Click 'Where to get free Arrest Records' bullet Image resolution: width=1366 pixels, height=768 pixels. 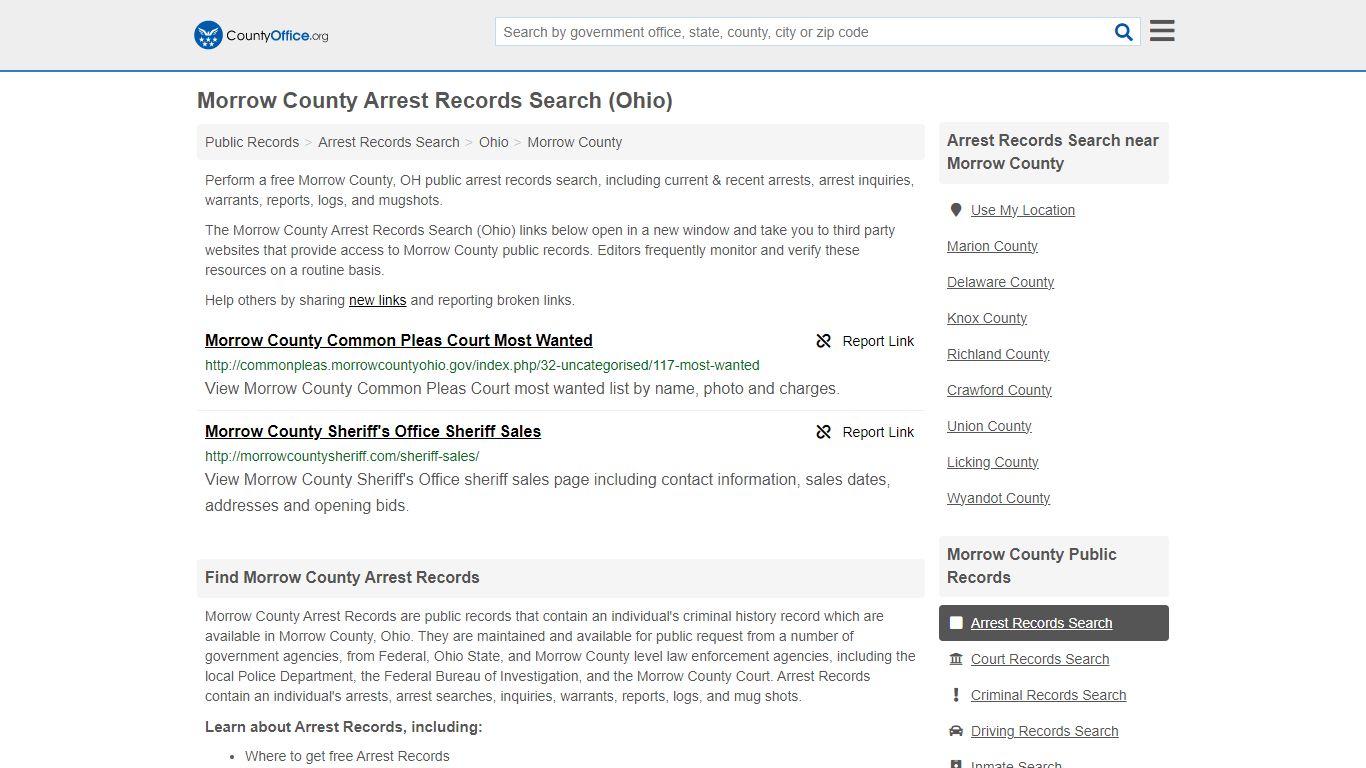347,756
